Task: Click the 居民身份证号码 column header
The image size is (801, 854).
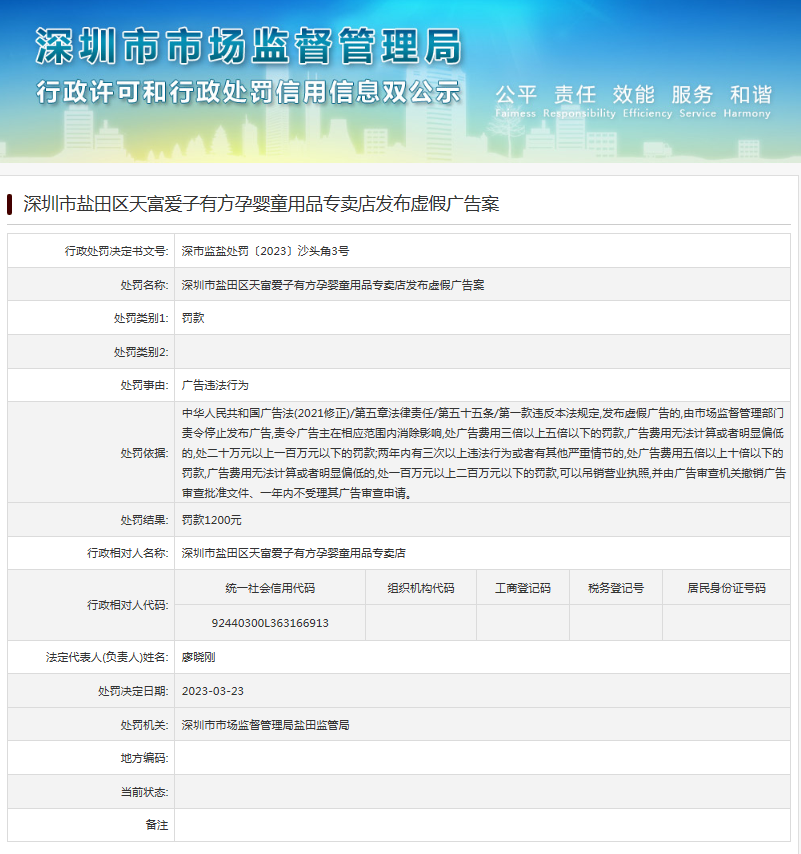Action: (726, 588)
